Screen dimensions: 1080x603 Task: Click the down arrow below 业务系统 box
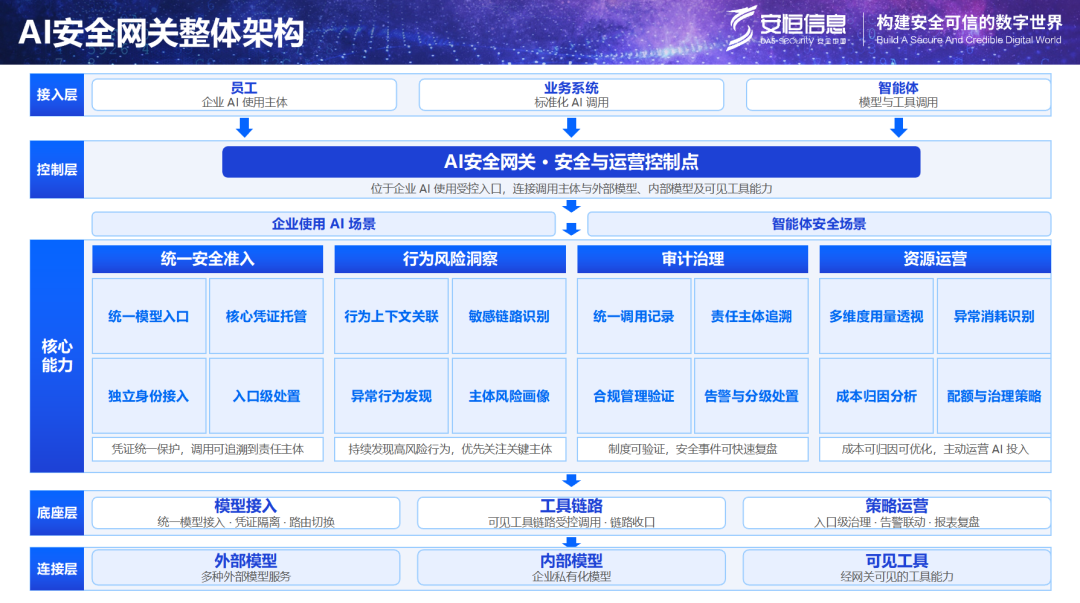(x=571, y=127)
